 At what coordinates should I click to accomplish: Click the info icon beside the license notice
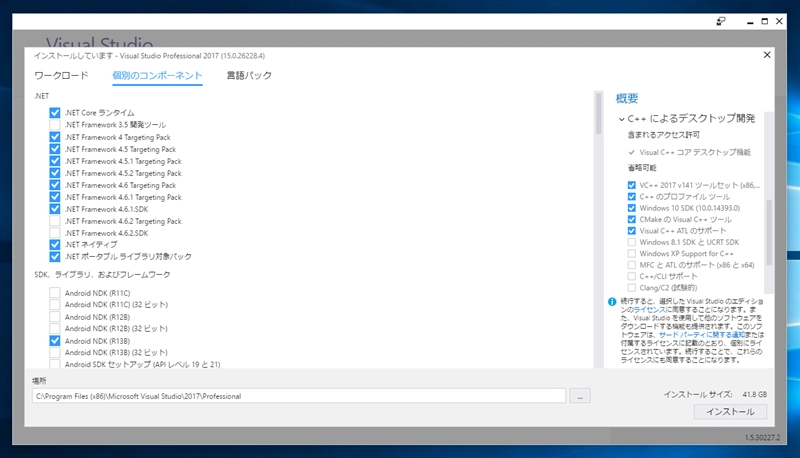pyautogui.click(x=612, y=302)
